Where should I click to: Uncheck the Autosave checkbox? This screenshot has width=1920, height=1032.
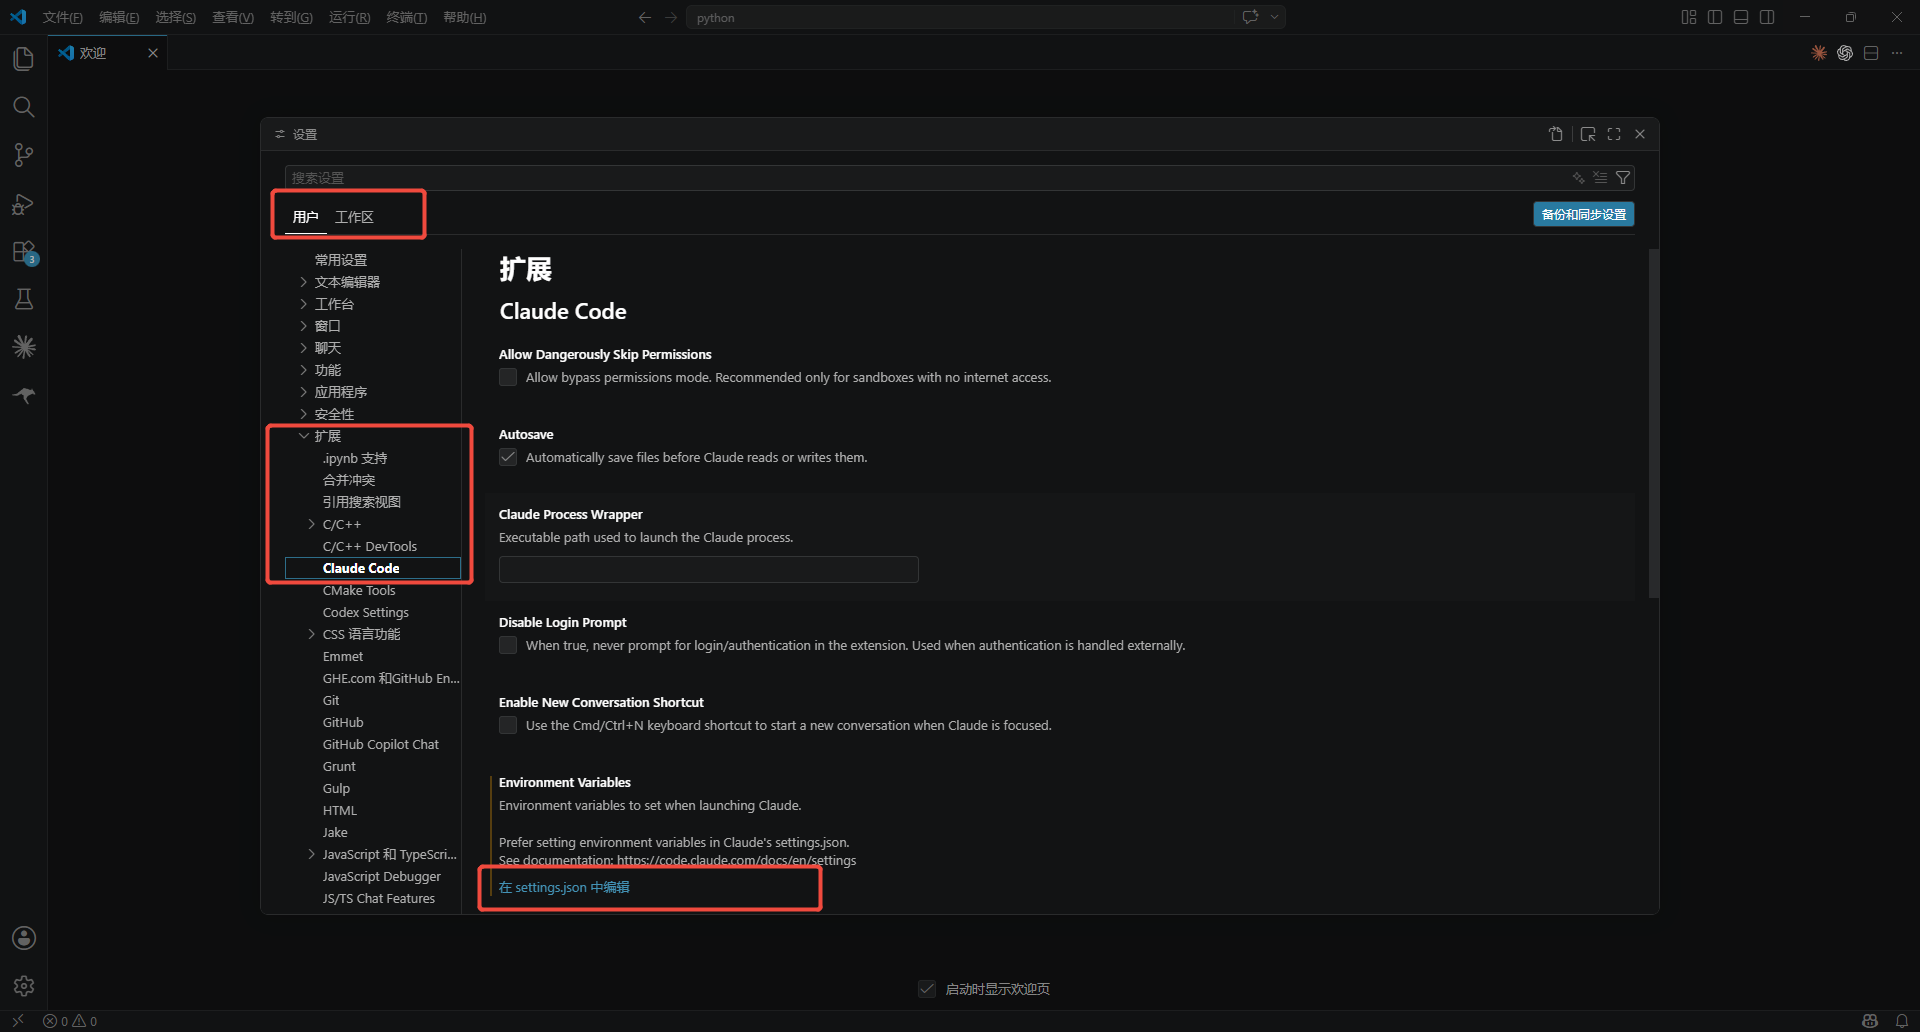click(x=508, y=457)
